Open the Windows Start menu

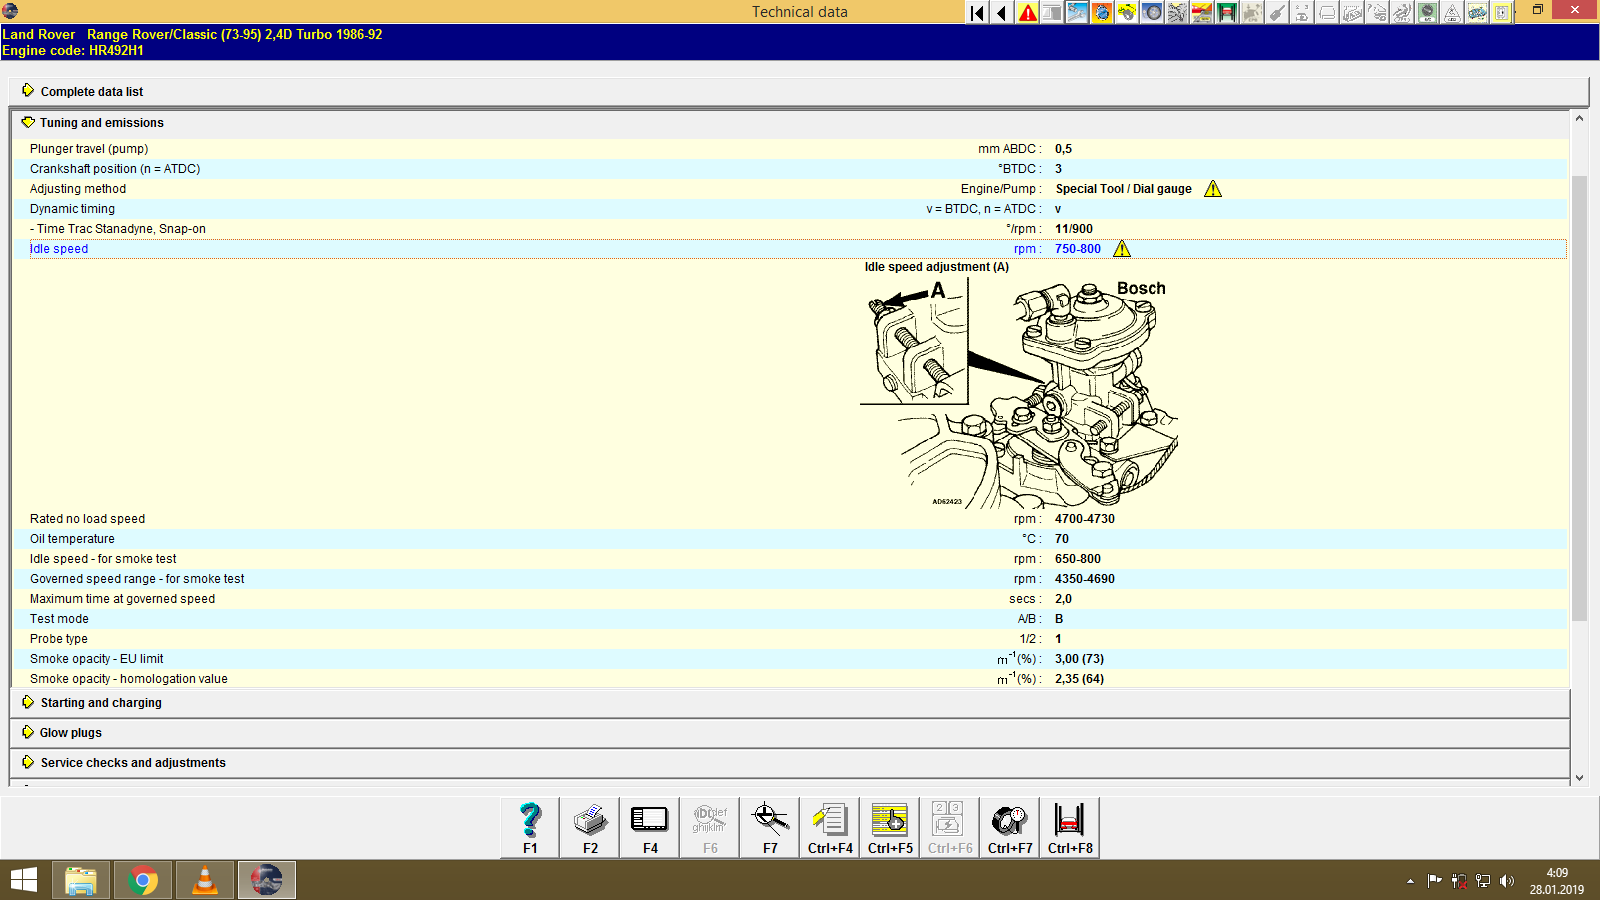[21, 880]
